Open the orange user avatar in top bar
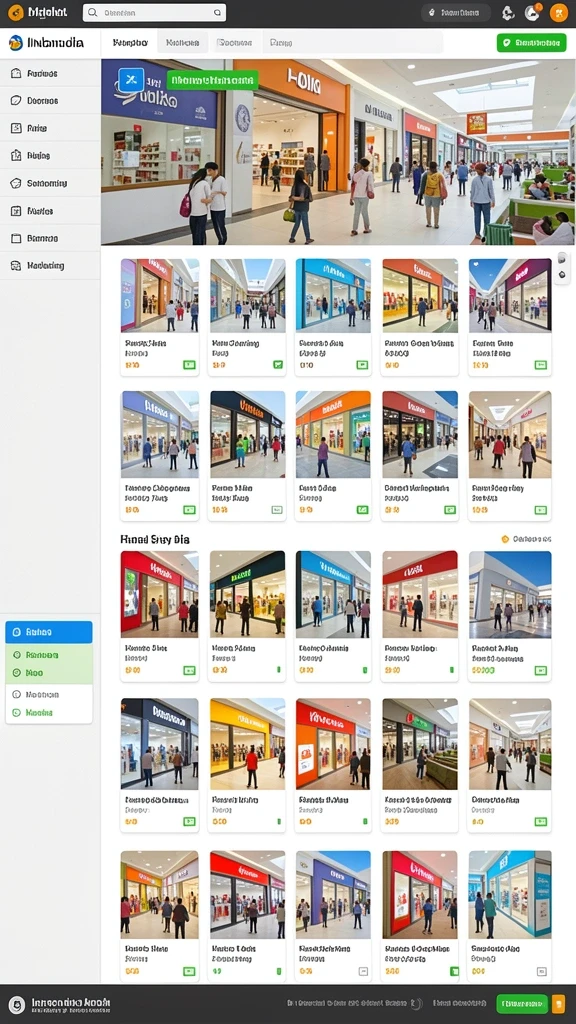Screen dimensions: 576x1024 point(559,12)
